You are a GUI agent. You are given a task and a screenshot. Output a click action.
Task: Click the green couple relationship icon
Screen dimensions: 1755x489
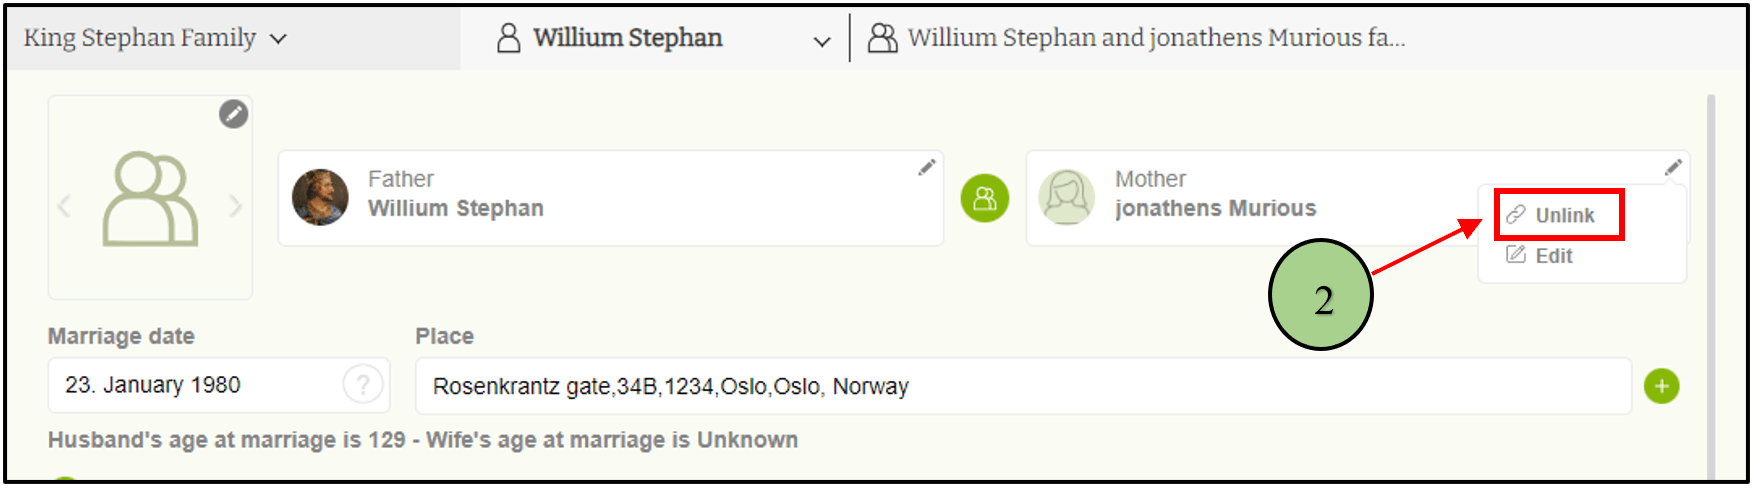(985, 198)
